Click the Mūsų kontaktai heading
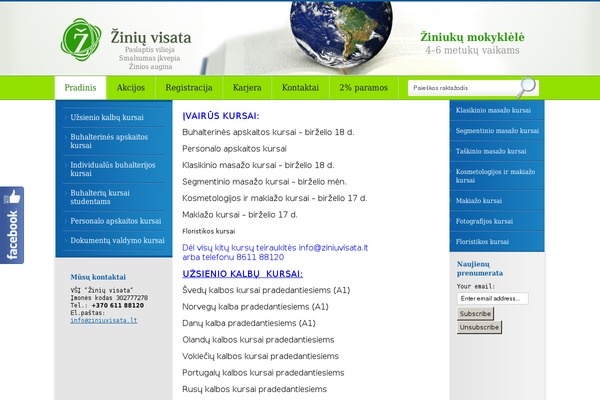The image size is (600, 400). (x=98, y=277)
